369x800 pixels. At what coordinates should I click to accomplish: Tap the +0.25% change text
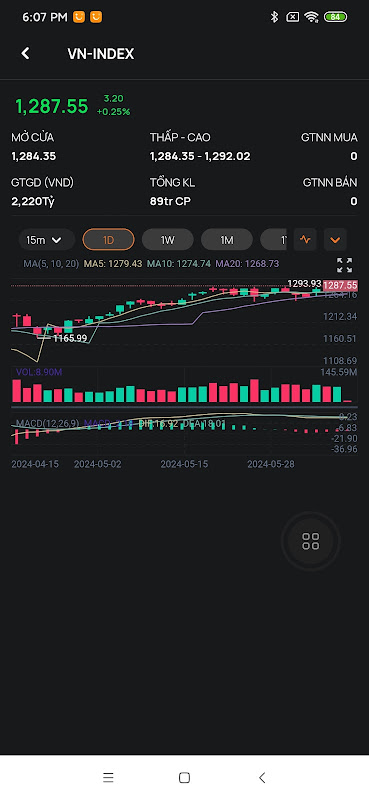pos(113,111)
